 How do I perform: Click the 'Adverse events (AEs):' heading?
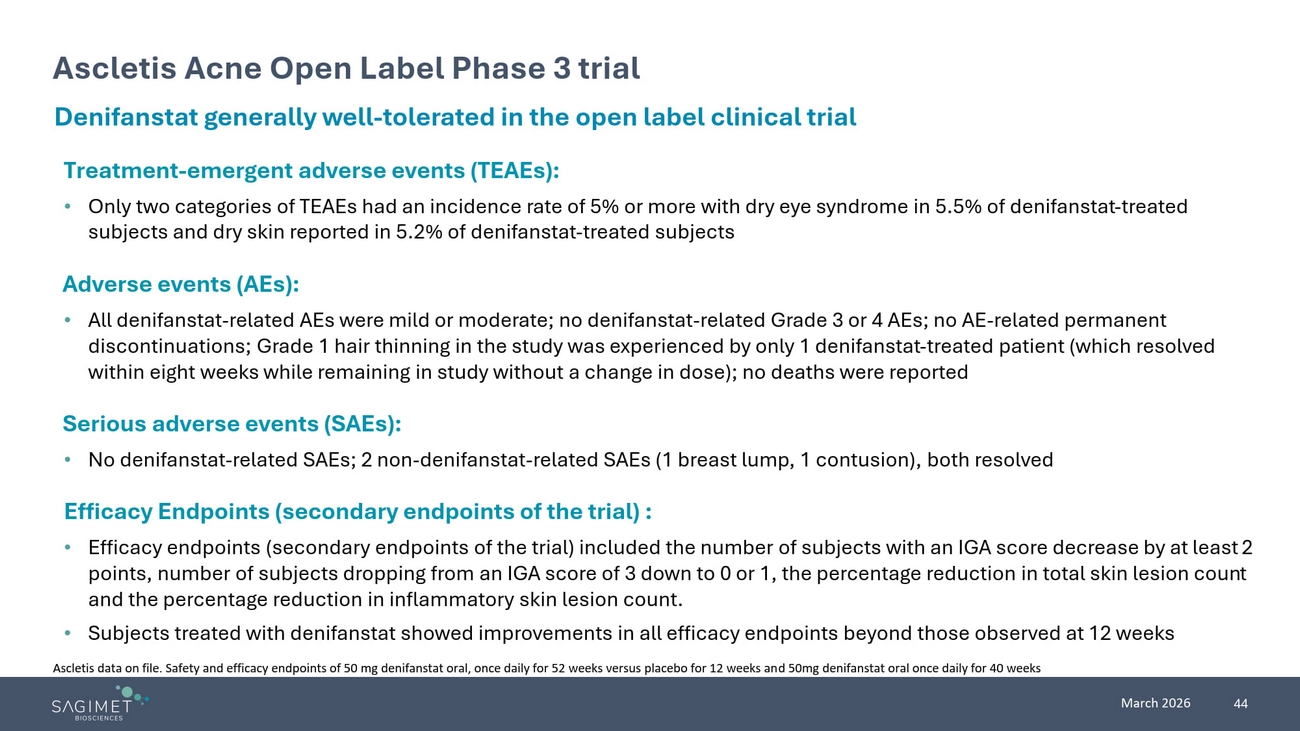180,284
